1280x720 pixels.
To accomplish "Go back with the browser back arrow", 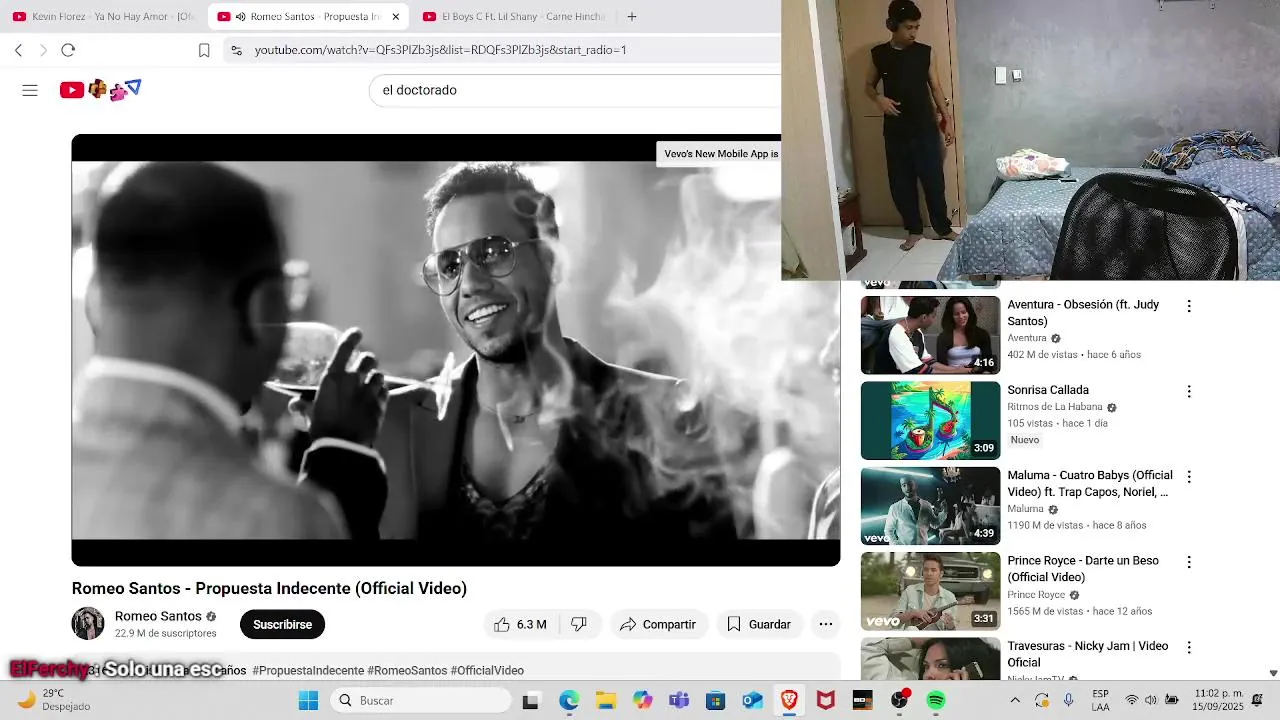I will click(18, 50).
